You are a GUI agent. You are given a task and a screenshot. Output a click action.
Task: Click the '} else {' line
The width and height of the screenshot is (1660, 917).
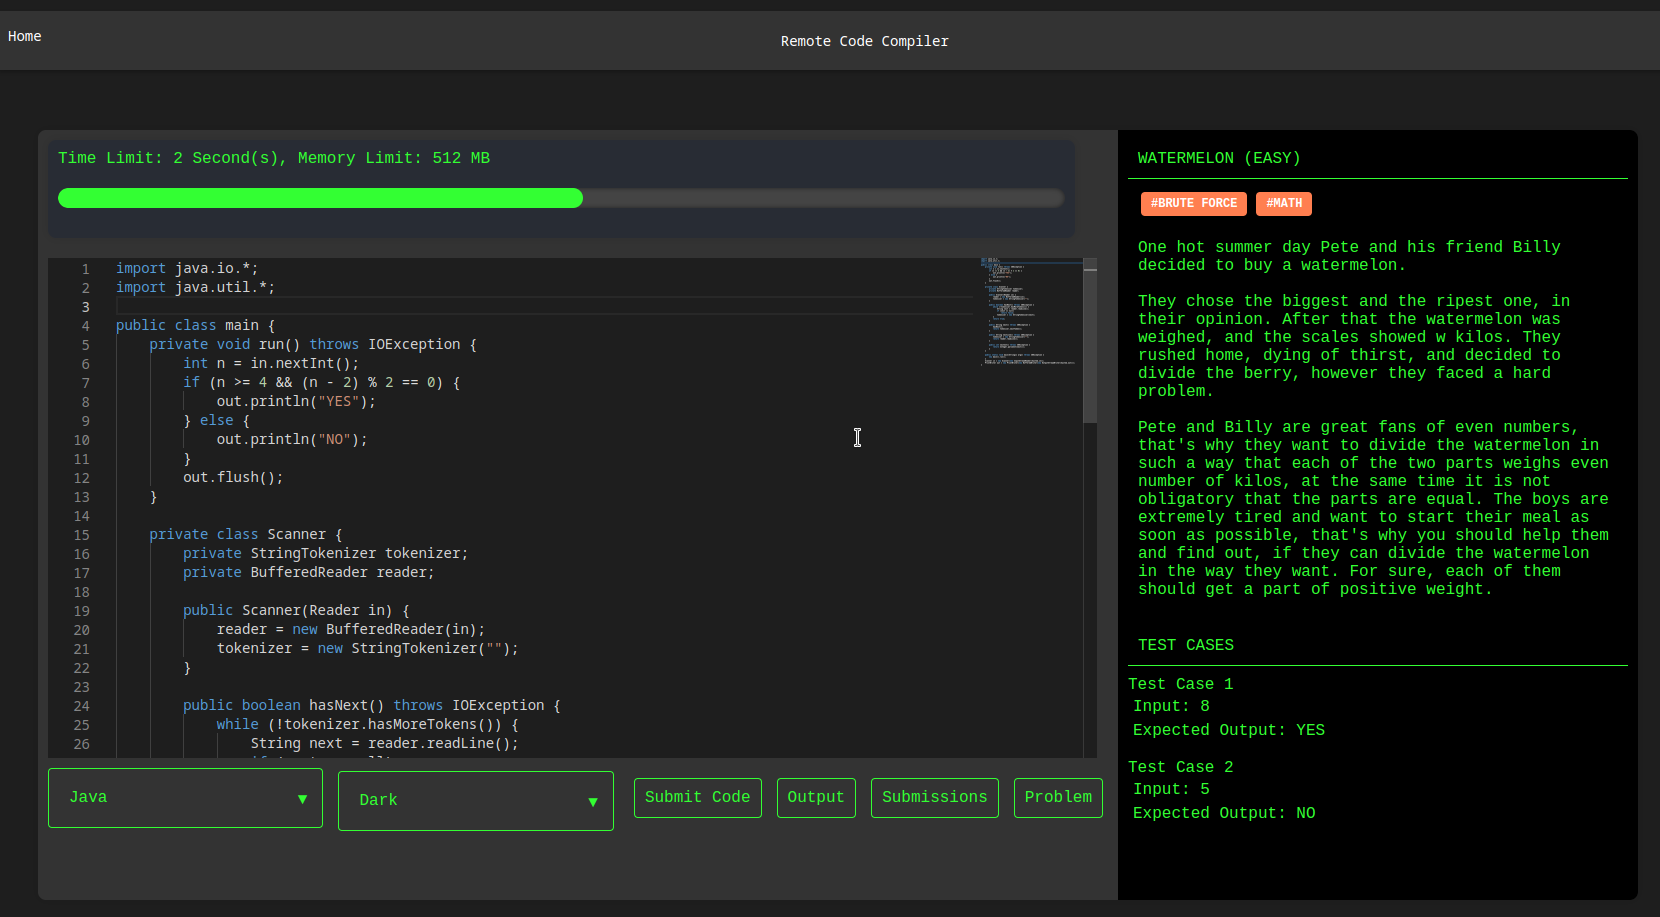coord(217,421)
